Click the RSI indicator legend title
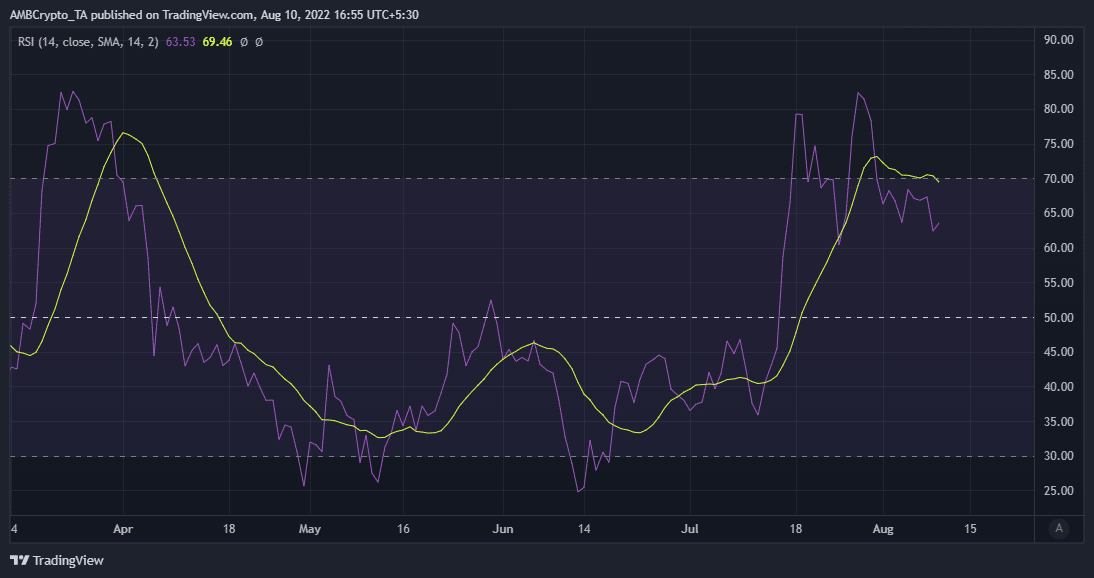 pyautogui.click(x=85, y=42)
